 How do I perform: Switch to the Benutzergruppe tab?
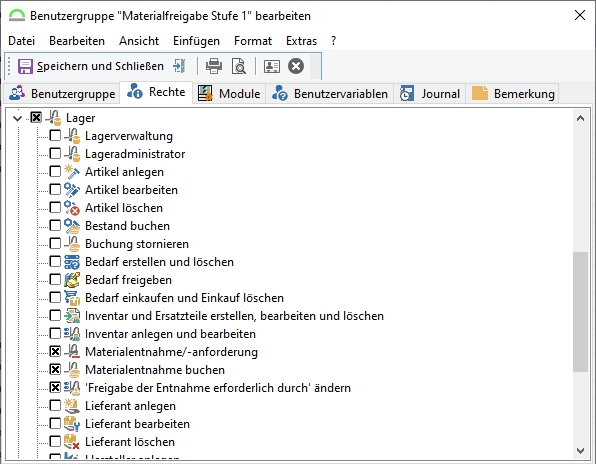click(62, 93)
